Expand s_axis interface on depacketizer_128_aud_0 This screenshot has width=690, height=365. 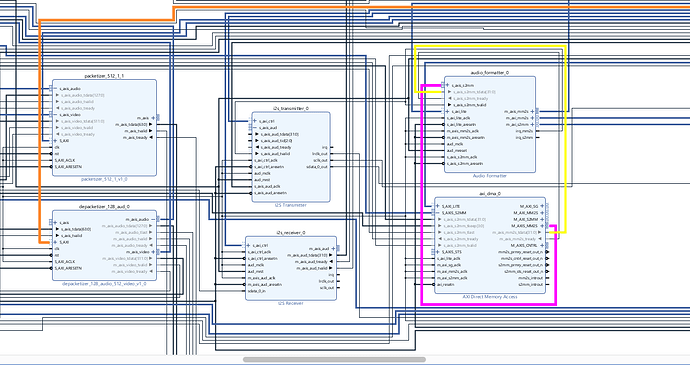[55, 223]
